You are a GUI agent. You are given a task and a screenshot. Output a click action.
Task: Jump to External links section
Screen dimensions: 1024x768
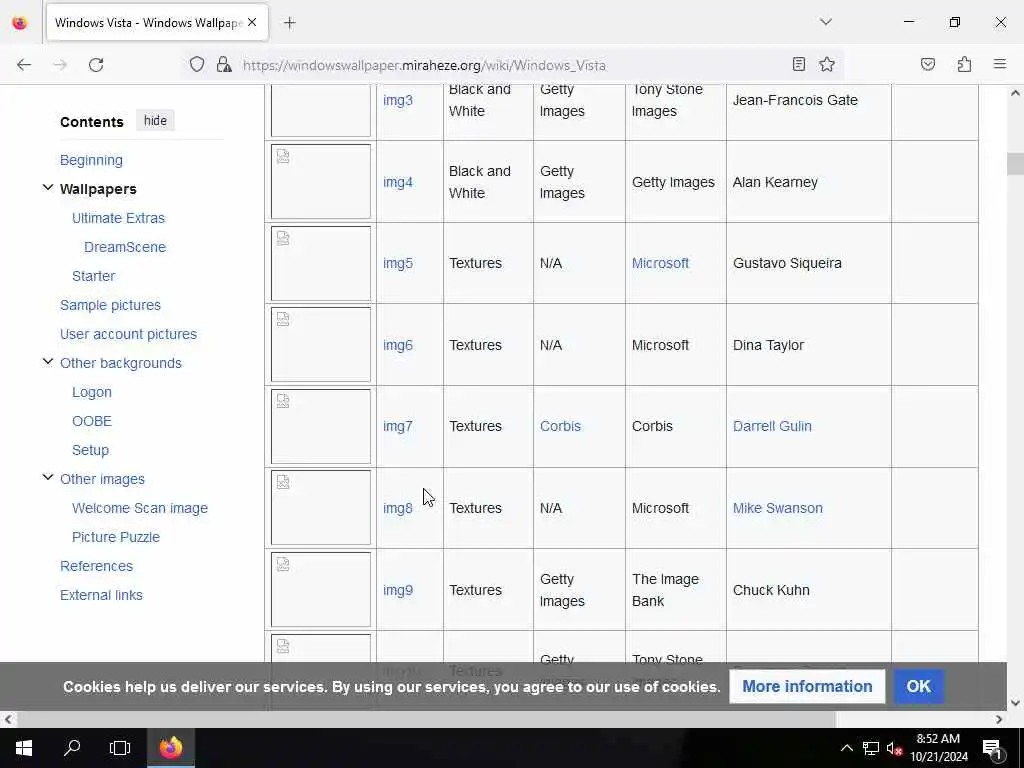(x=101, y=595)
